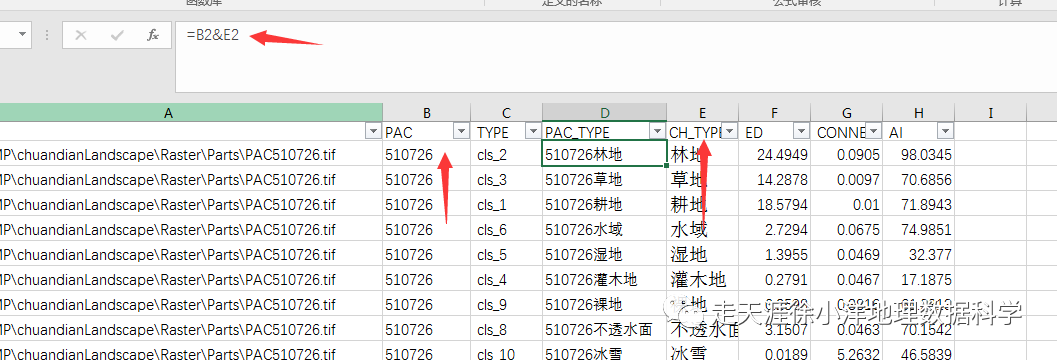Image resolution: width=1057 pixels, height=360 pixels.
Task: Select ED value 24.4949
Action: click(x=775, y=154)
